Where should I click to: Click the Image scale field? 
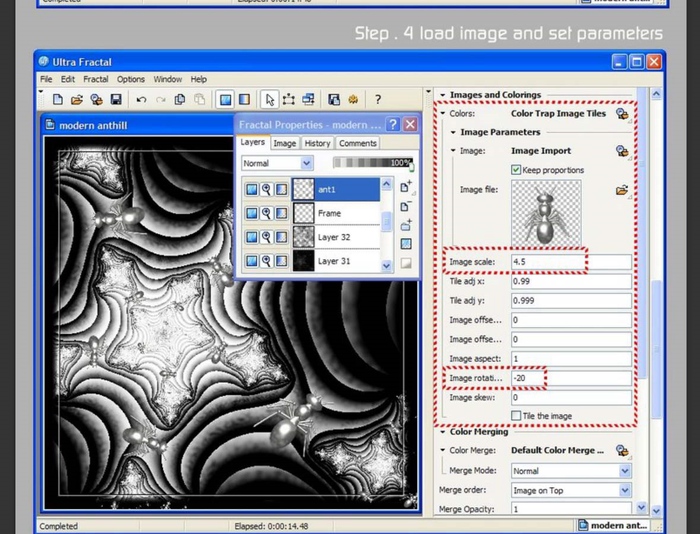point(571,262)
